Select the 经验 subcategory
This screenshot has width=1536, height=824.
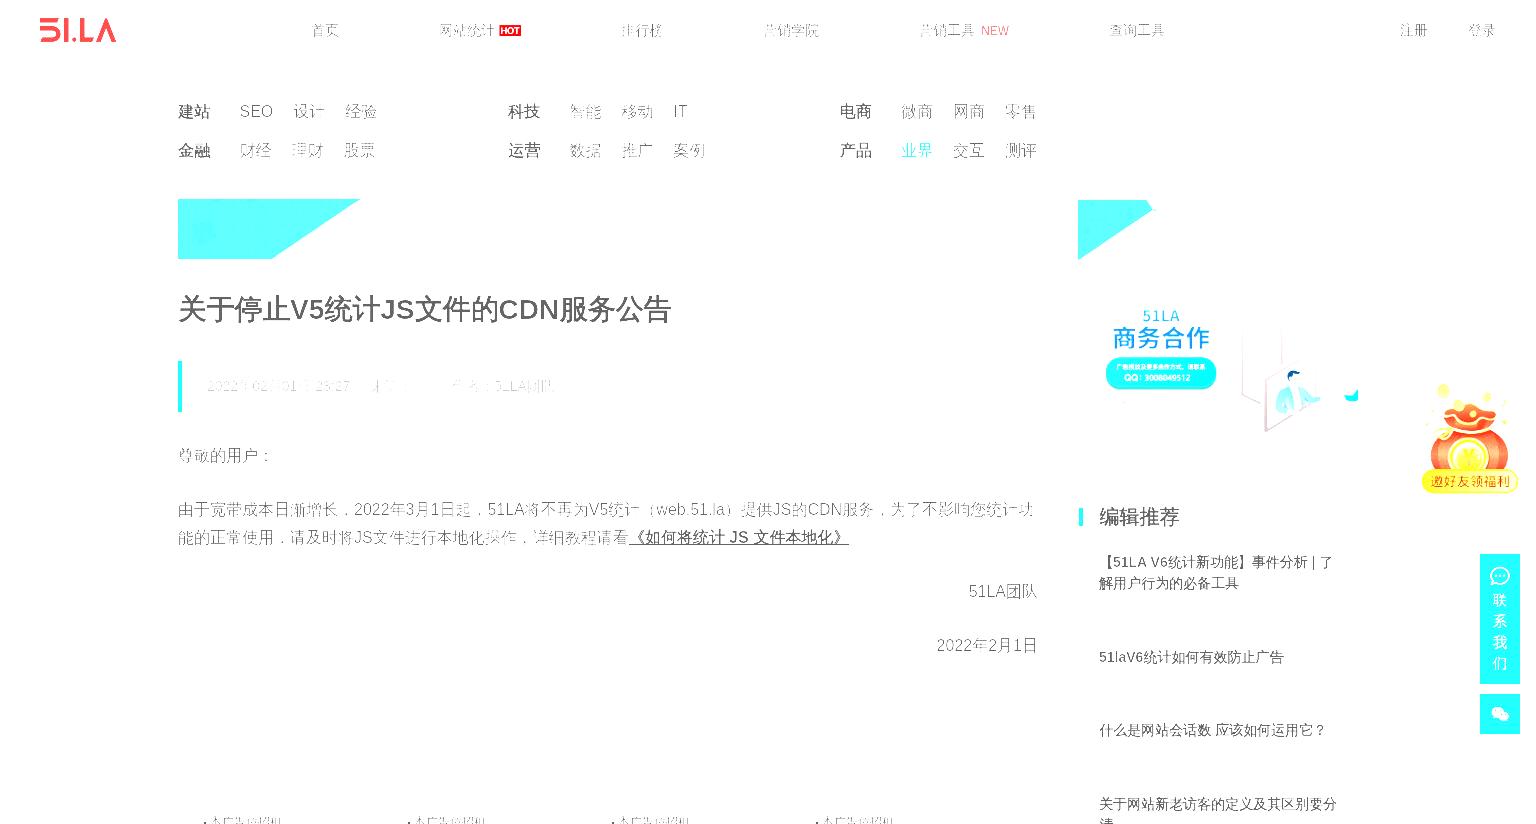click(x=361, y=111)
